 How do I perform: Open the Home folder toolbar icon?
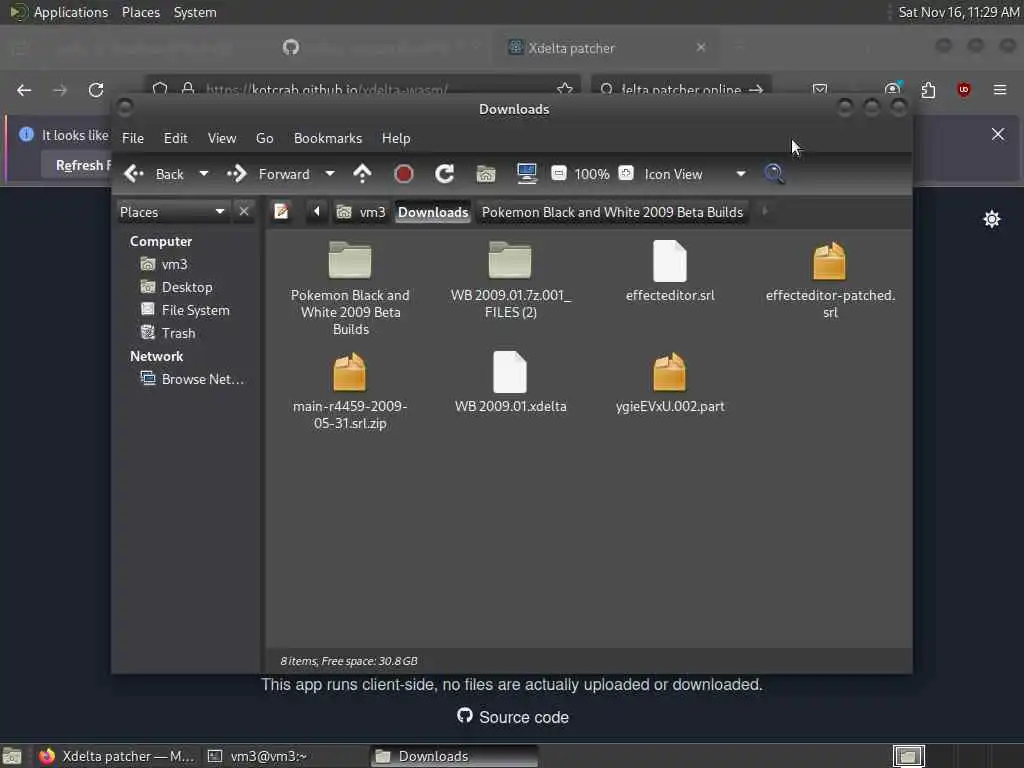pos(486,174)
